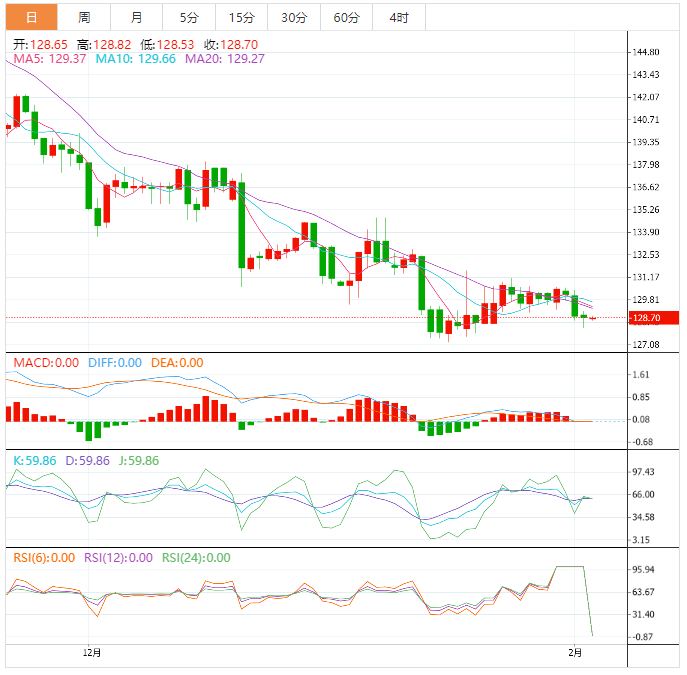This screenshot has width=687, height=675.
Task: Click the RSI(24):0.00 label
Action: (196, 558)
